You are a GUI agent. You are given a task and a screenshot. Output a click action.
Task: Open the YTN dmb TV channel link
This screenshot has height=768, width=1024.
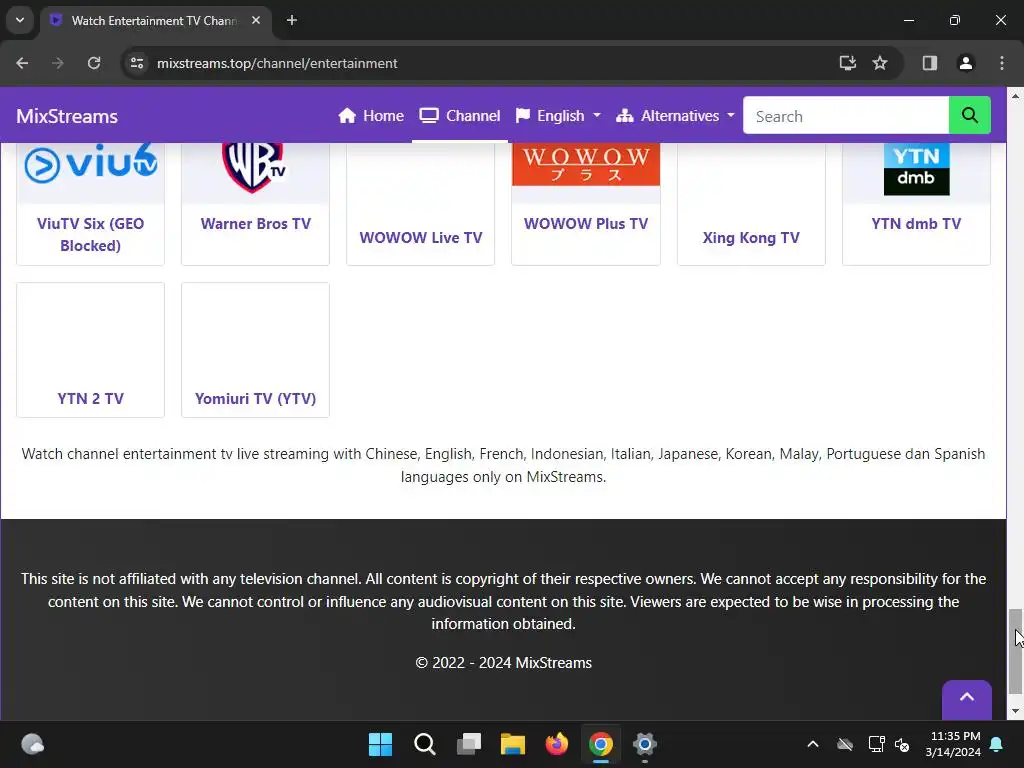pyautogui.click(x=916, y=223)
